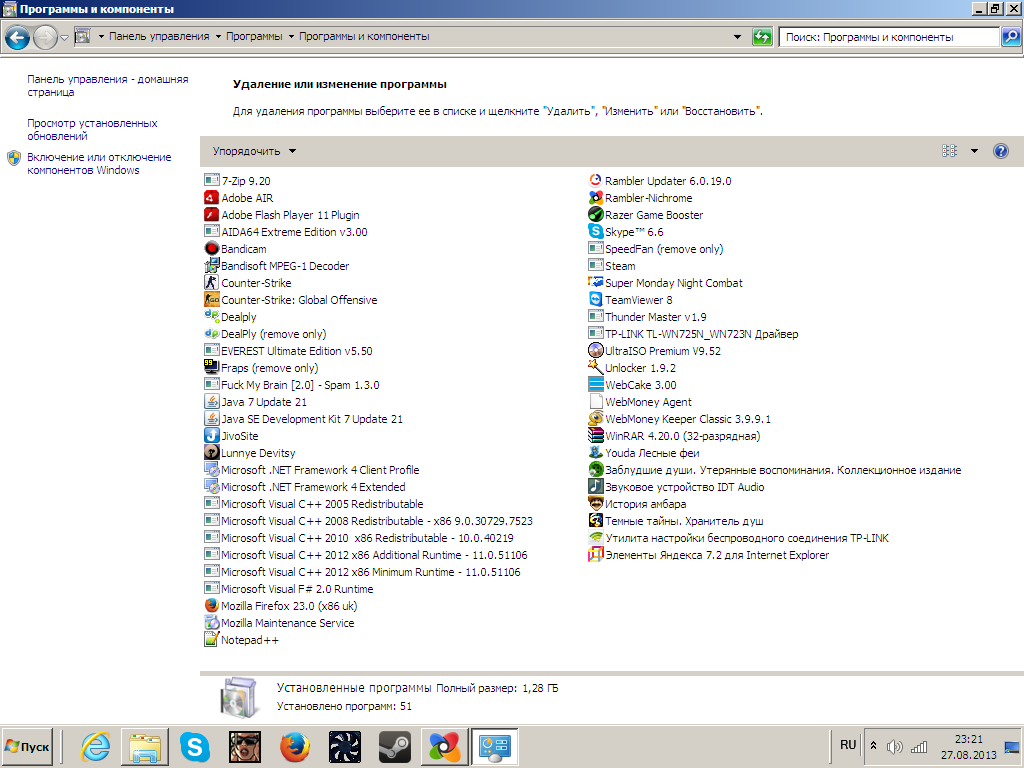Screen dimensions: 1024x768
Task: Open view options arrow next to view icon
Action: click(x=974, y=152)
